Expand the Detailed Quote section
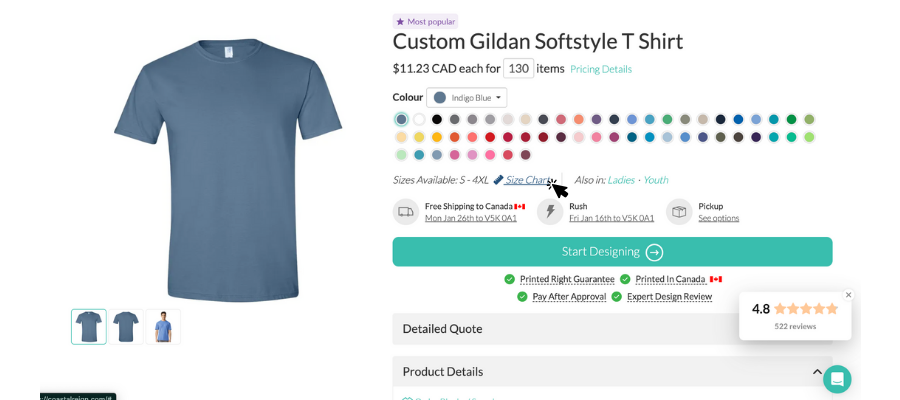900x400 pixels. pos(612,329)
